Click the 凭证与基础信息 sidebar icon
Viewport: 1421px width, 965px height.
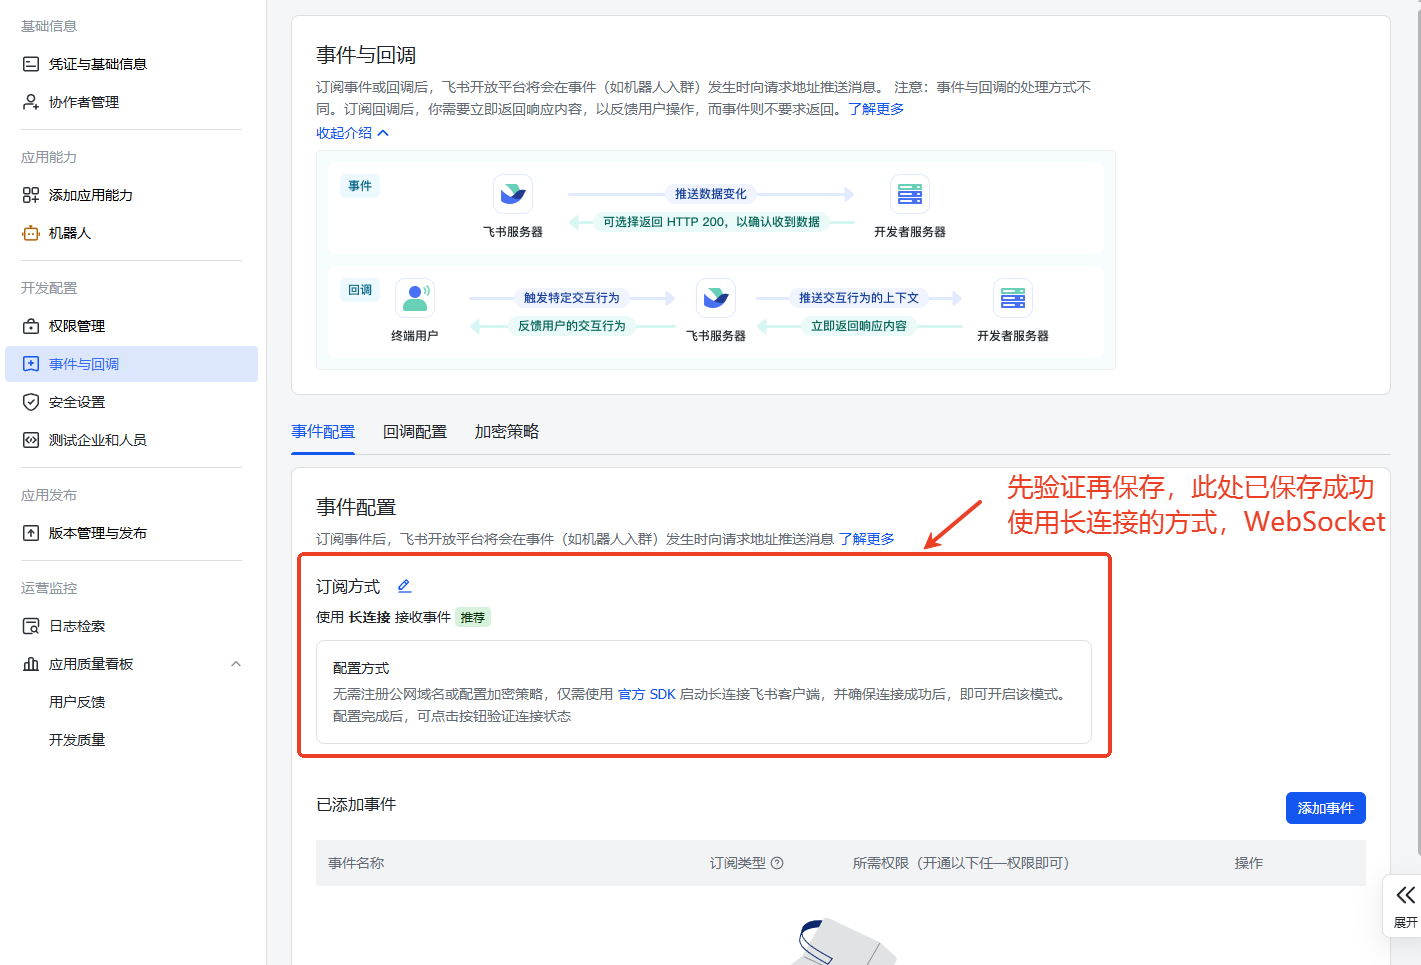(31, 64)
